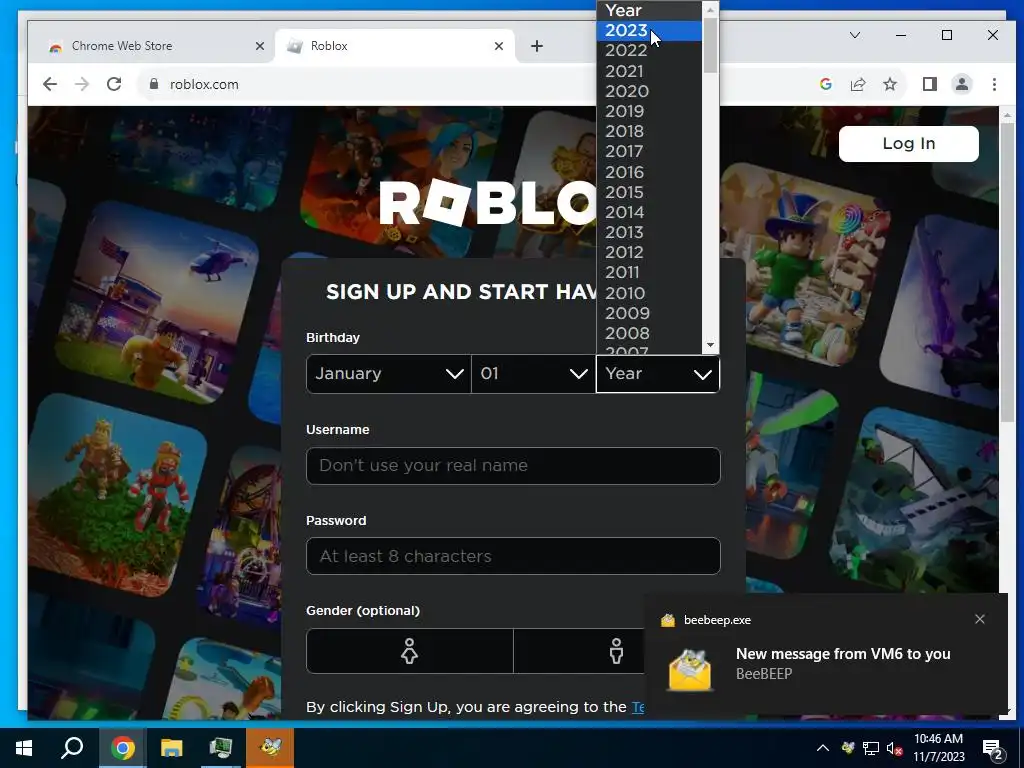
Task: Click the page vertical scrollbar thumb
Action: point(1007,271)
